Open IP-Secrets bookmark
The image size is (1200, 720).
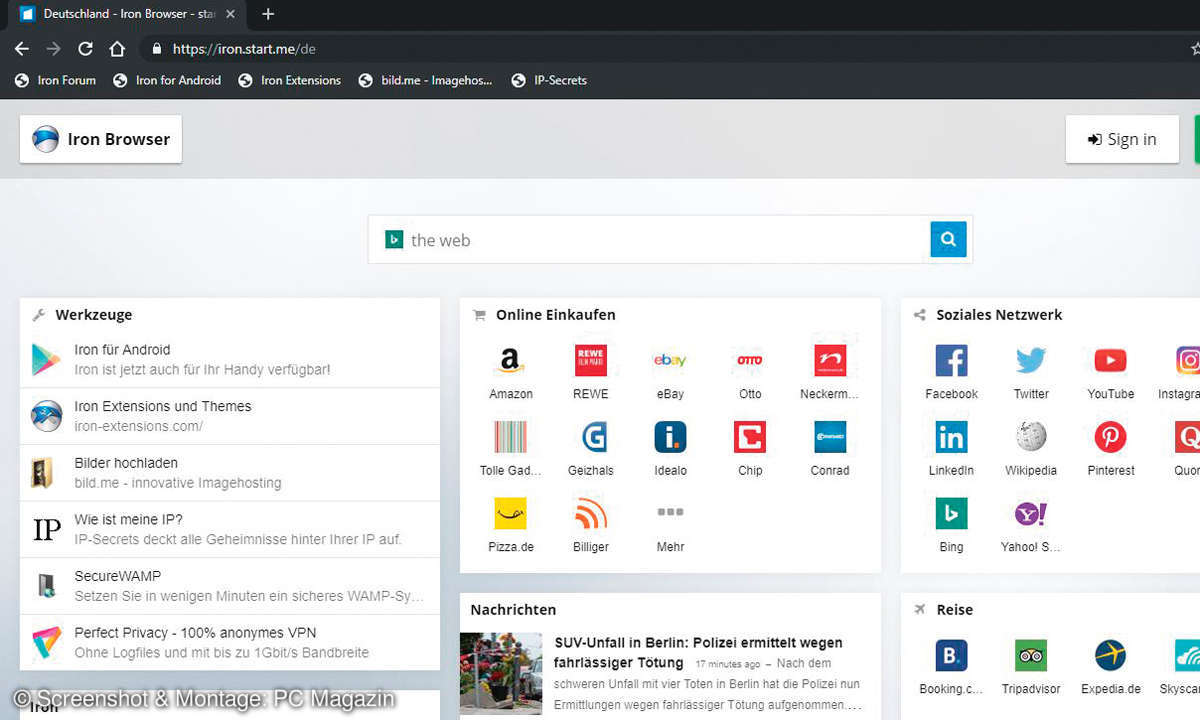tap(549, 80)
